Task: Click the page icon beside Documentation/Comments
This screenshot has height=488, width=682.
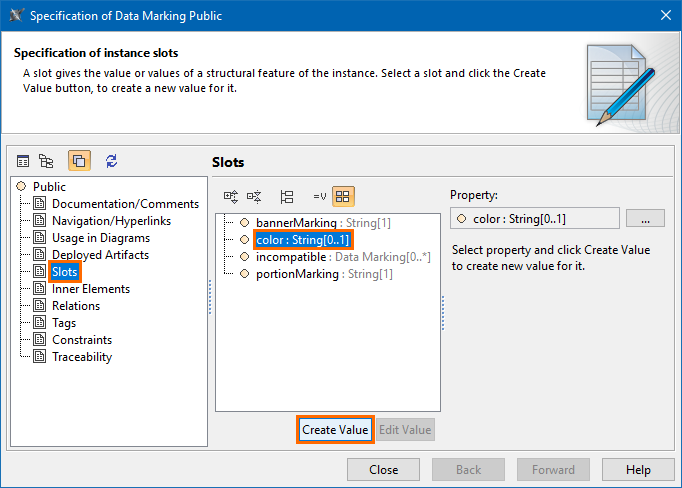Action: [40, 203]
